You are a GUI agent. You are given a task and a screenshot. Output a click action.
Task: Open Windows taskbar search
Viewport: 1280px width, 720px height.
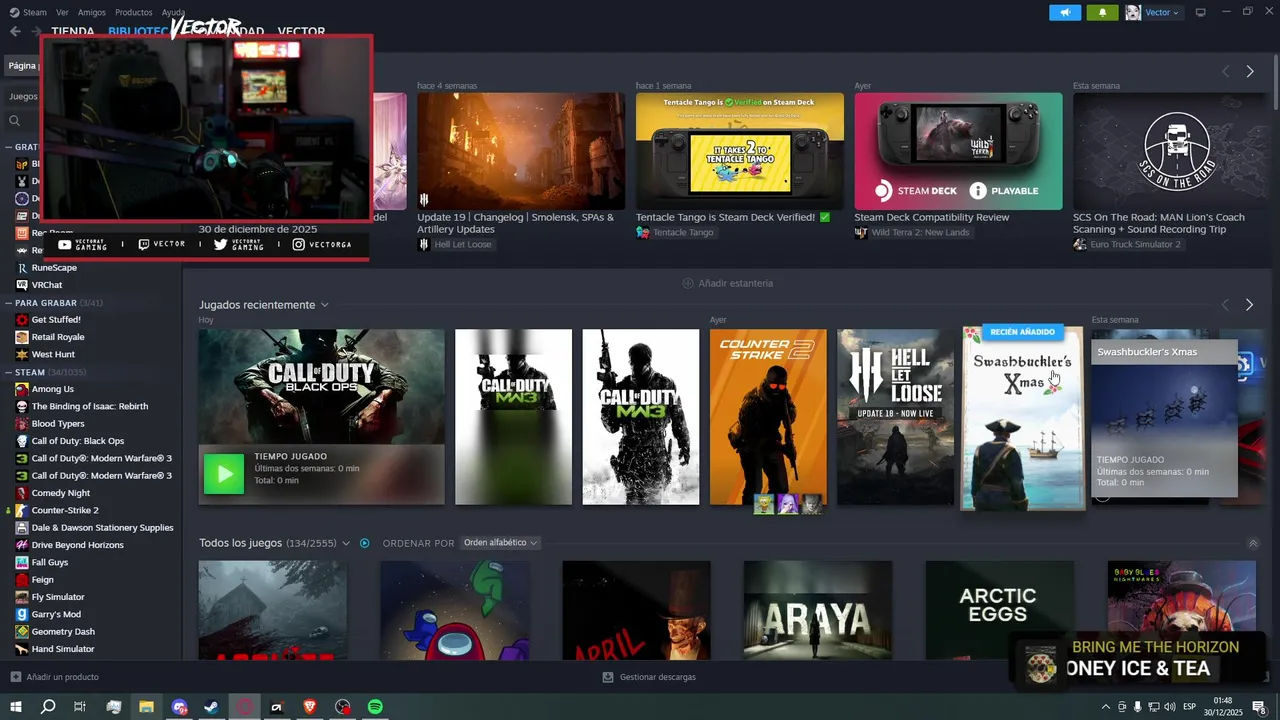pyautogui.click(x=48, y=707)
